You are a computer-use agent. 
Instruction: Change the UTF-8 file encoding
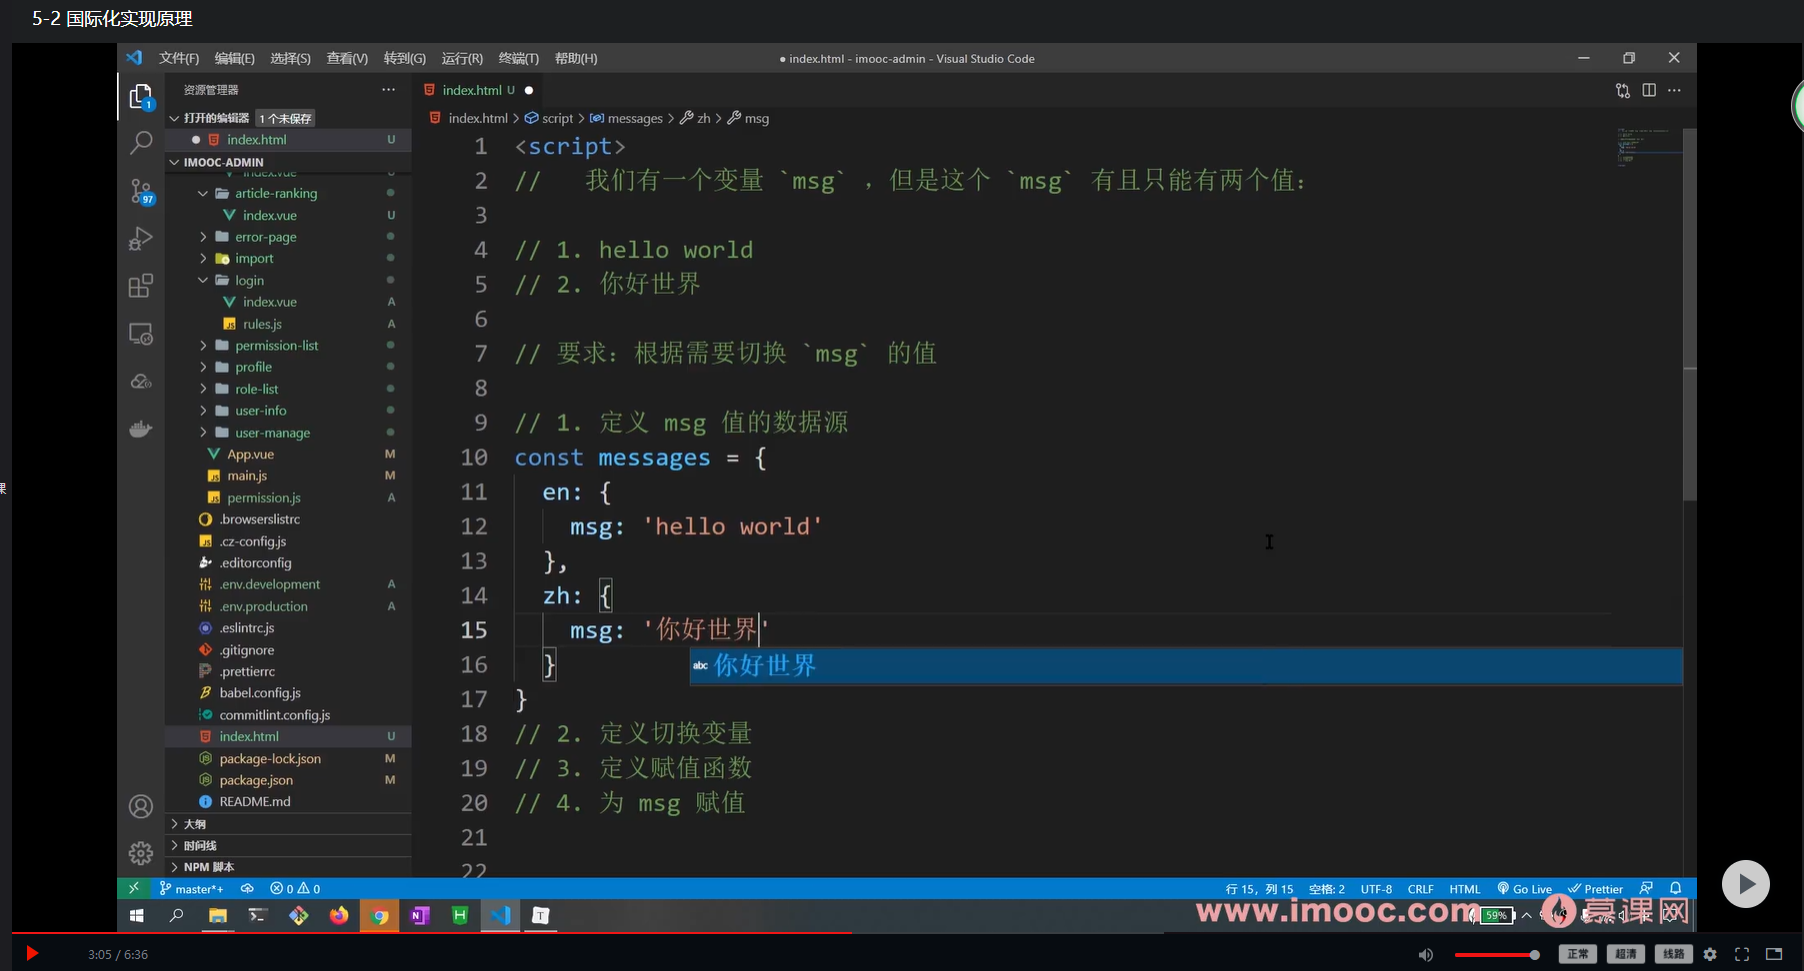coord(1376,888)
